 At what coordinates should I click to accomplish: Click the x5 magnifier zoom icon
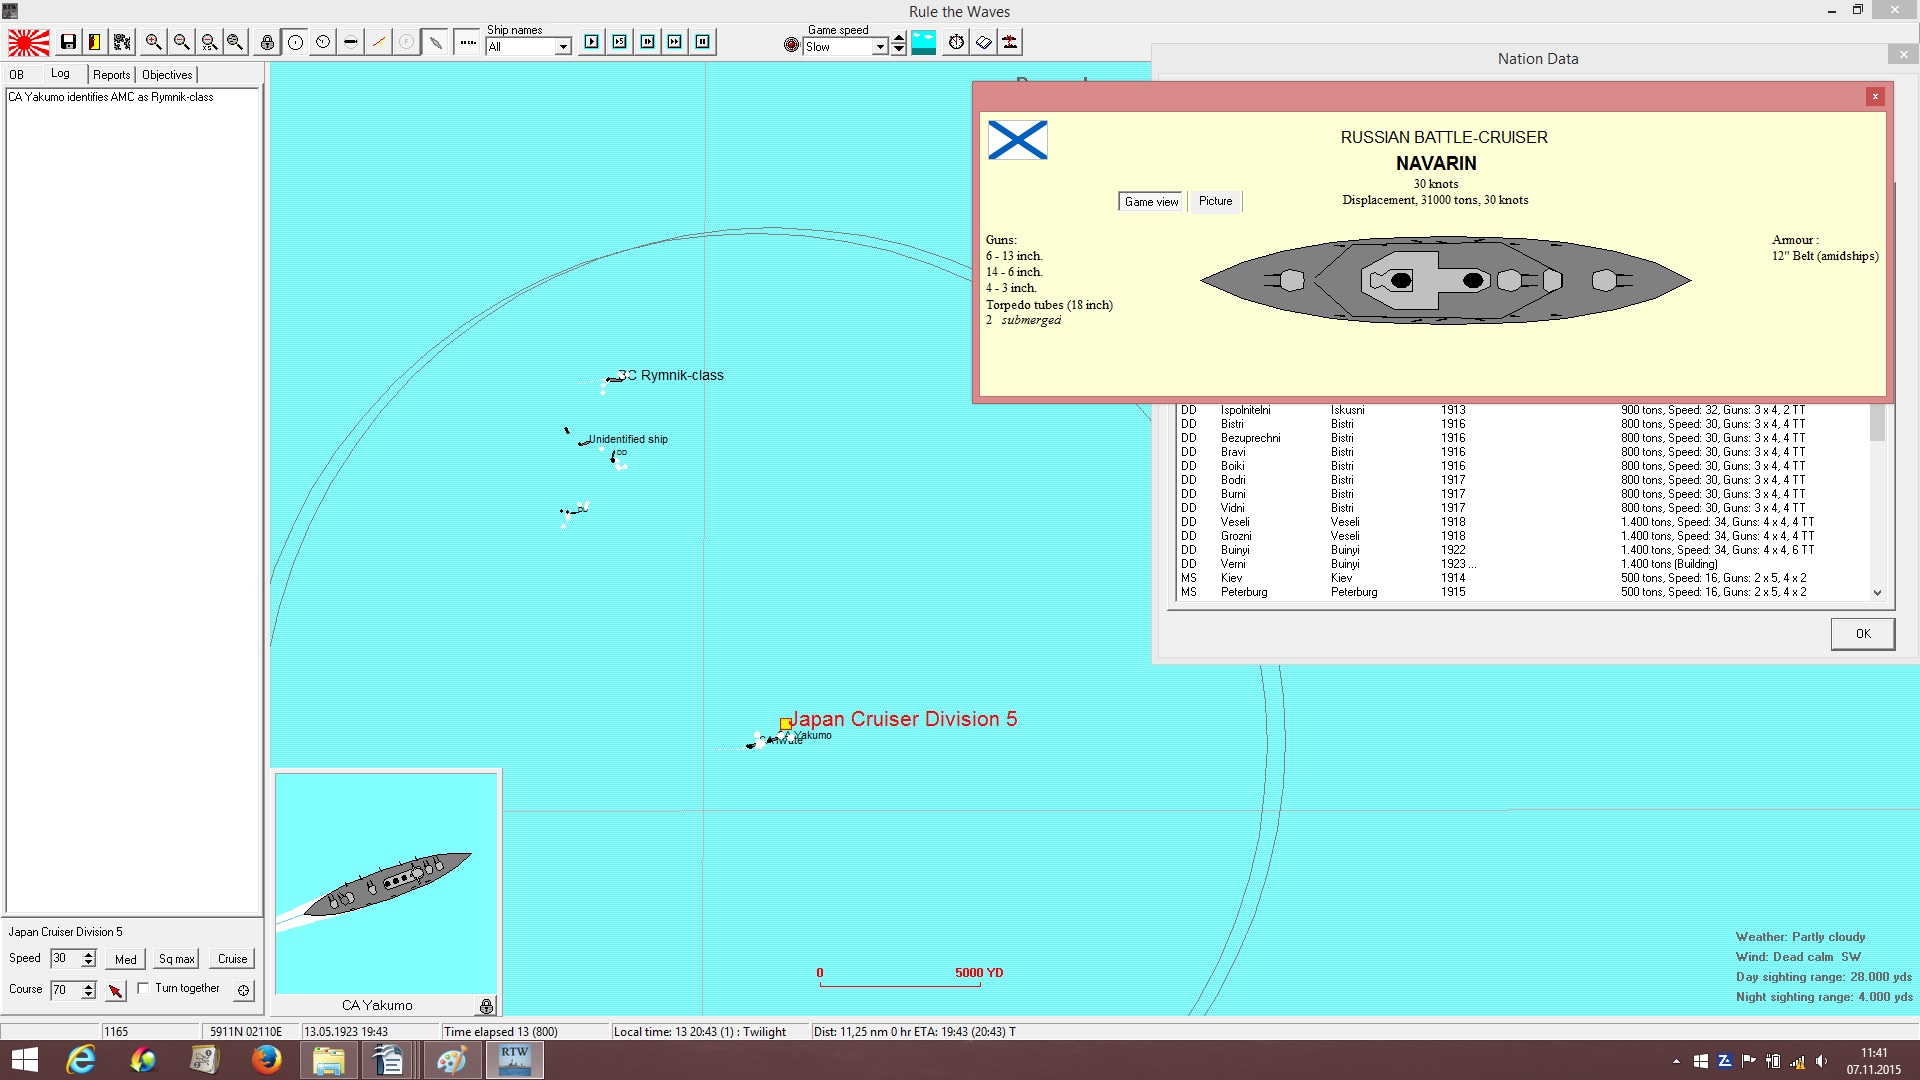208,42
